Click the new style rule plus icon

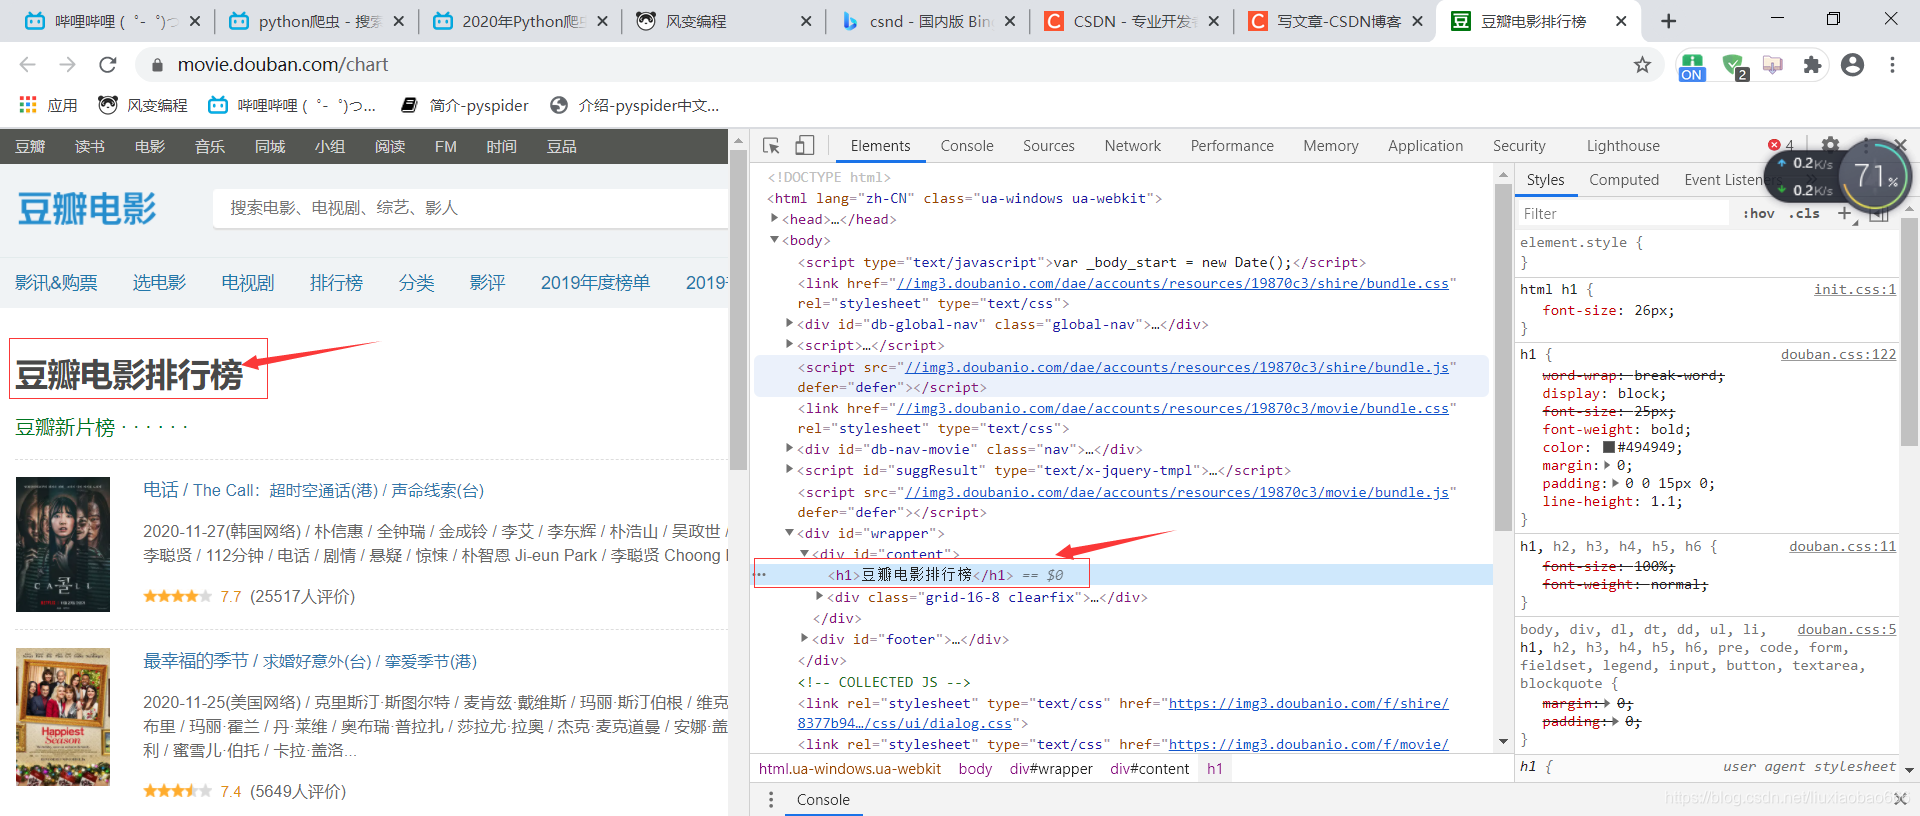[x=1845, y=213]
